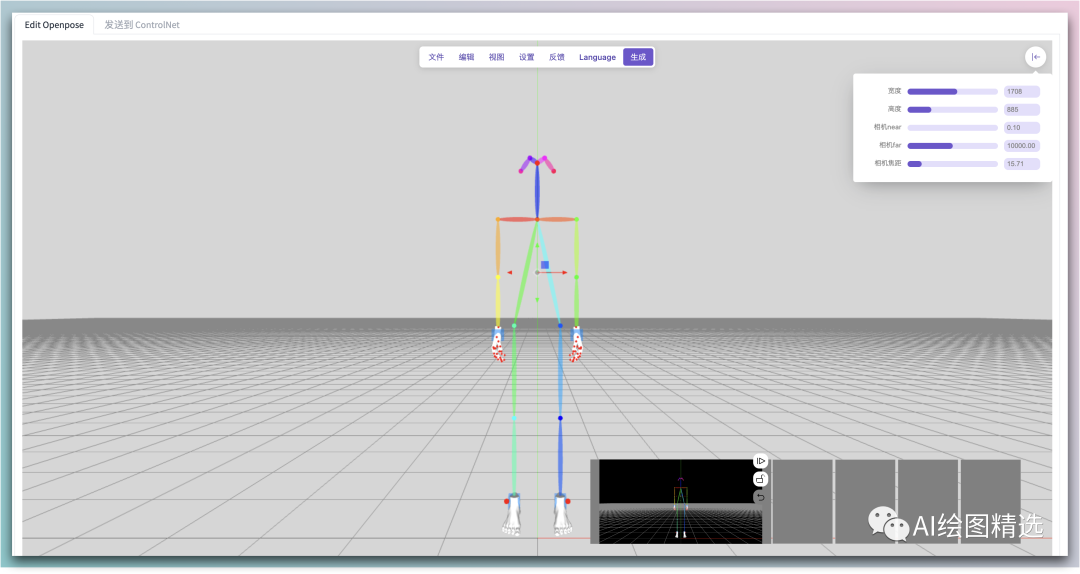1080x574 pixels.
Task: Click the 生成 generate button
Action: [638, 57]
